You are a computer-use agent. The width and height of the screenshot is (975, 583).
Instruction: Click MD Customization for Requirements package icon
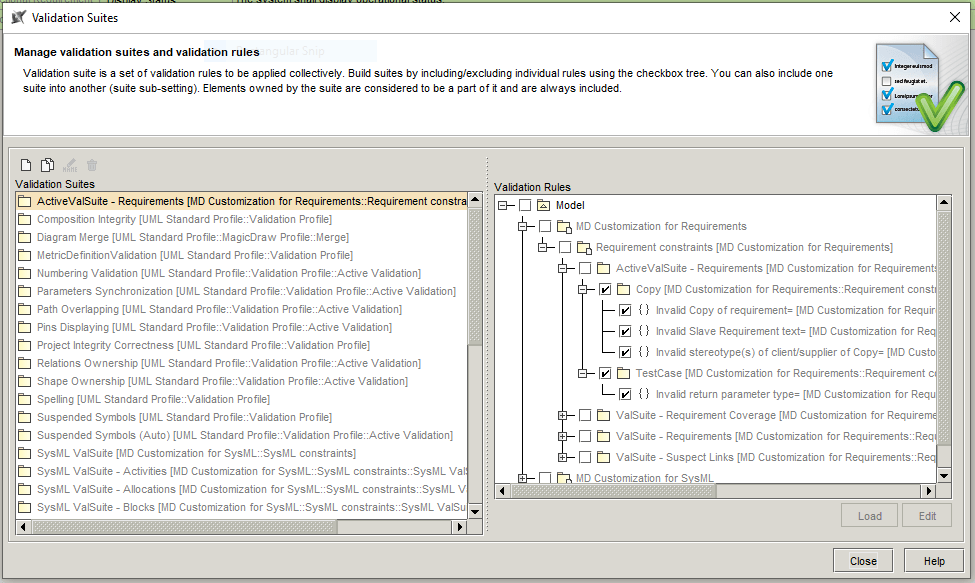564,226
